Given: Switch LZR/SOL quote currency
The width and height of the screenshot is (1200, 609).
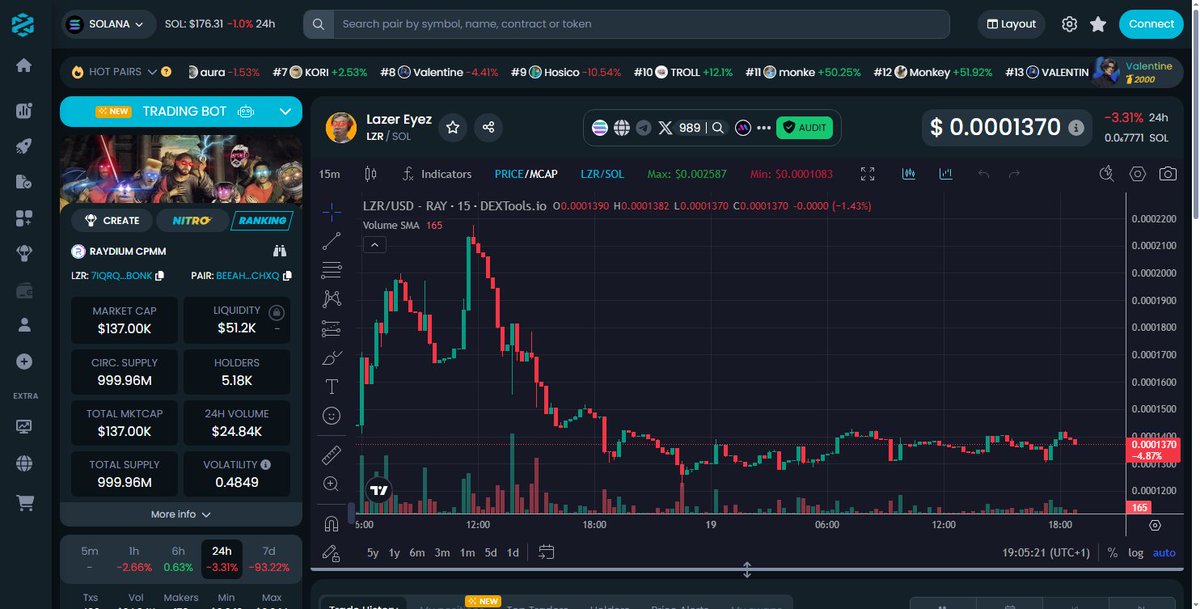Looking at the screenshot, I should 602,174.
